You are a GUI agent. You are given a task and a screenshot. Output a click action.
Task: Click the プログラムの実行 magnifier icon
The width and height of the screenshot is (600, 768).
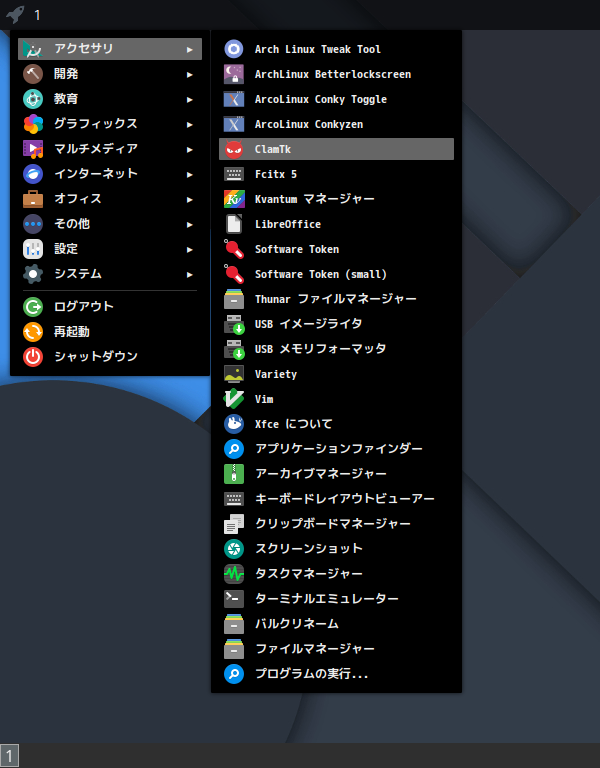coord(234,673)
